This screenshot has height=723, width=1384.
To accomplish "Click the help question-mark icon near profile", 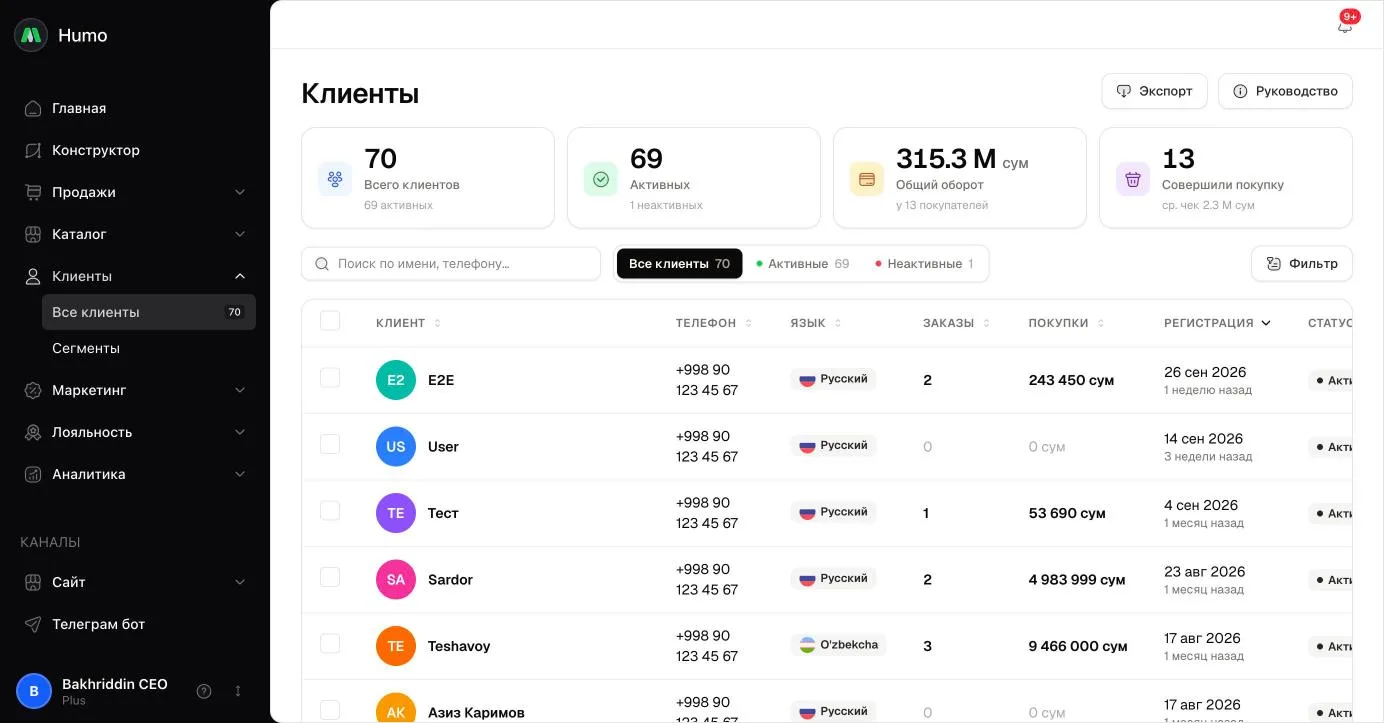I will tap(204, 691).
